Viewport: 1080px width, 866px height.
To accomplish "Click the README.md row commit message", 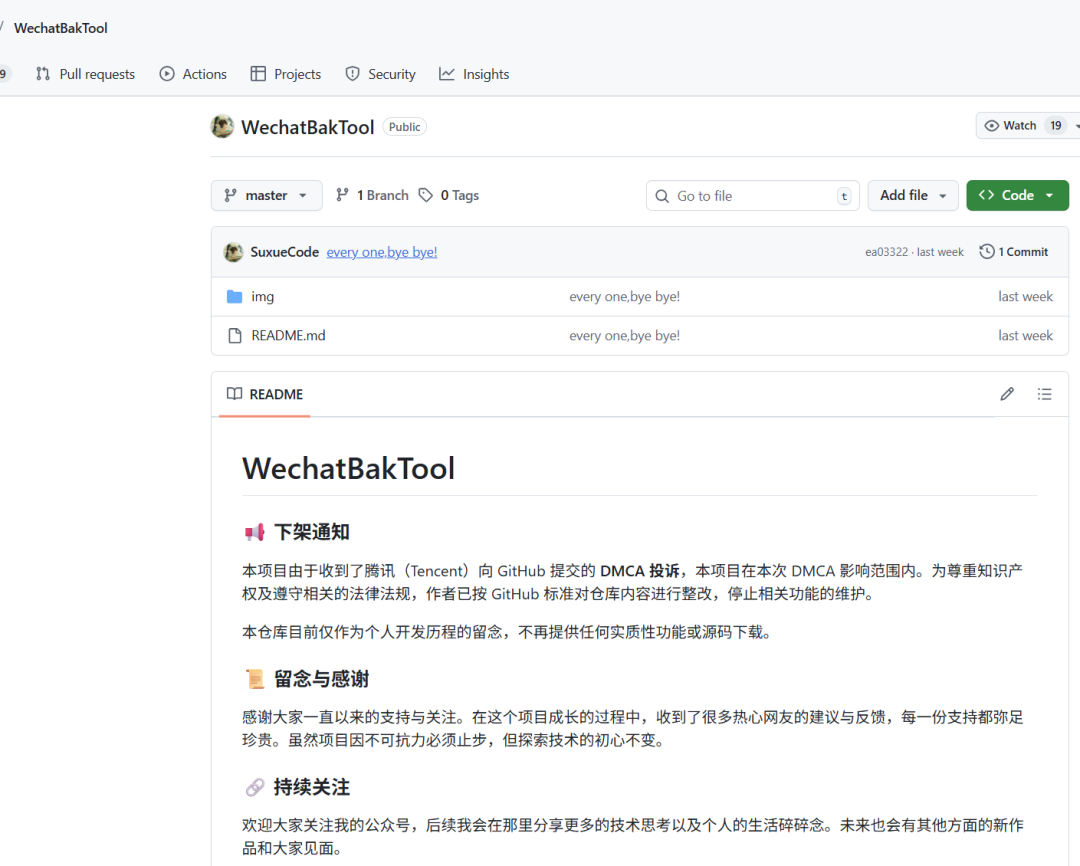I will coord(624,336).
